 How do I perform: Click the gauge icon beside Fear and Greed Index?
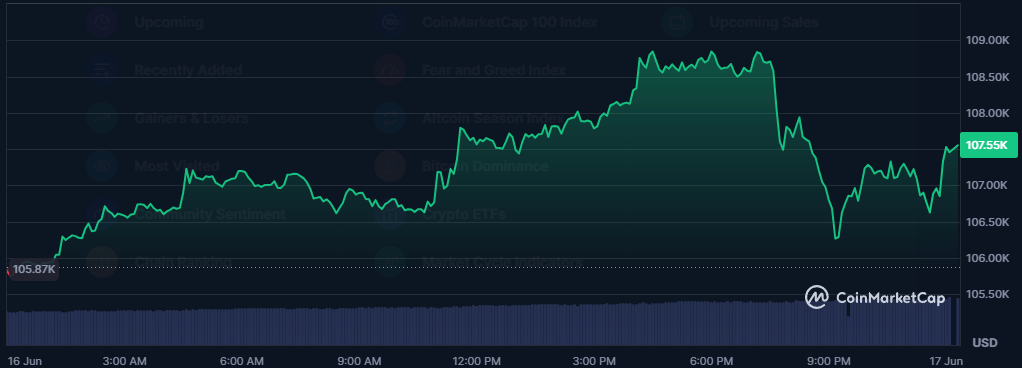(390, 70)
